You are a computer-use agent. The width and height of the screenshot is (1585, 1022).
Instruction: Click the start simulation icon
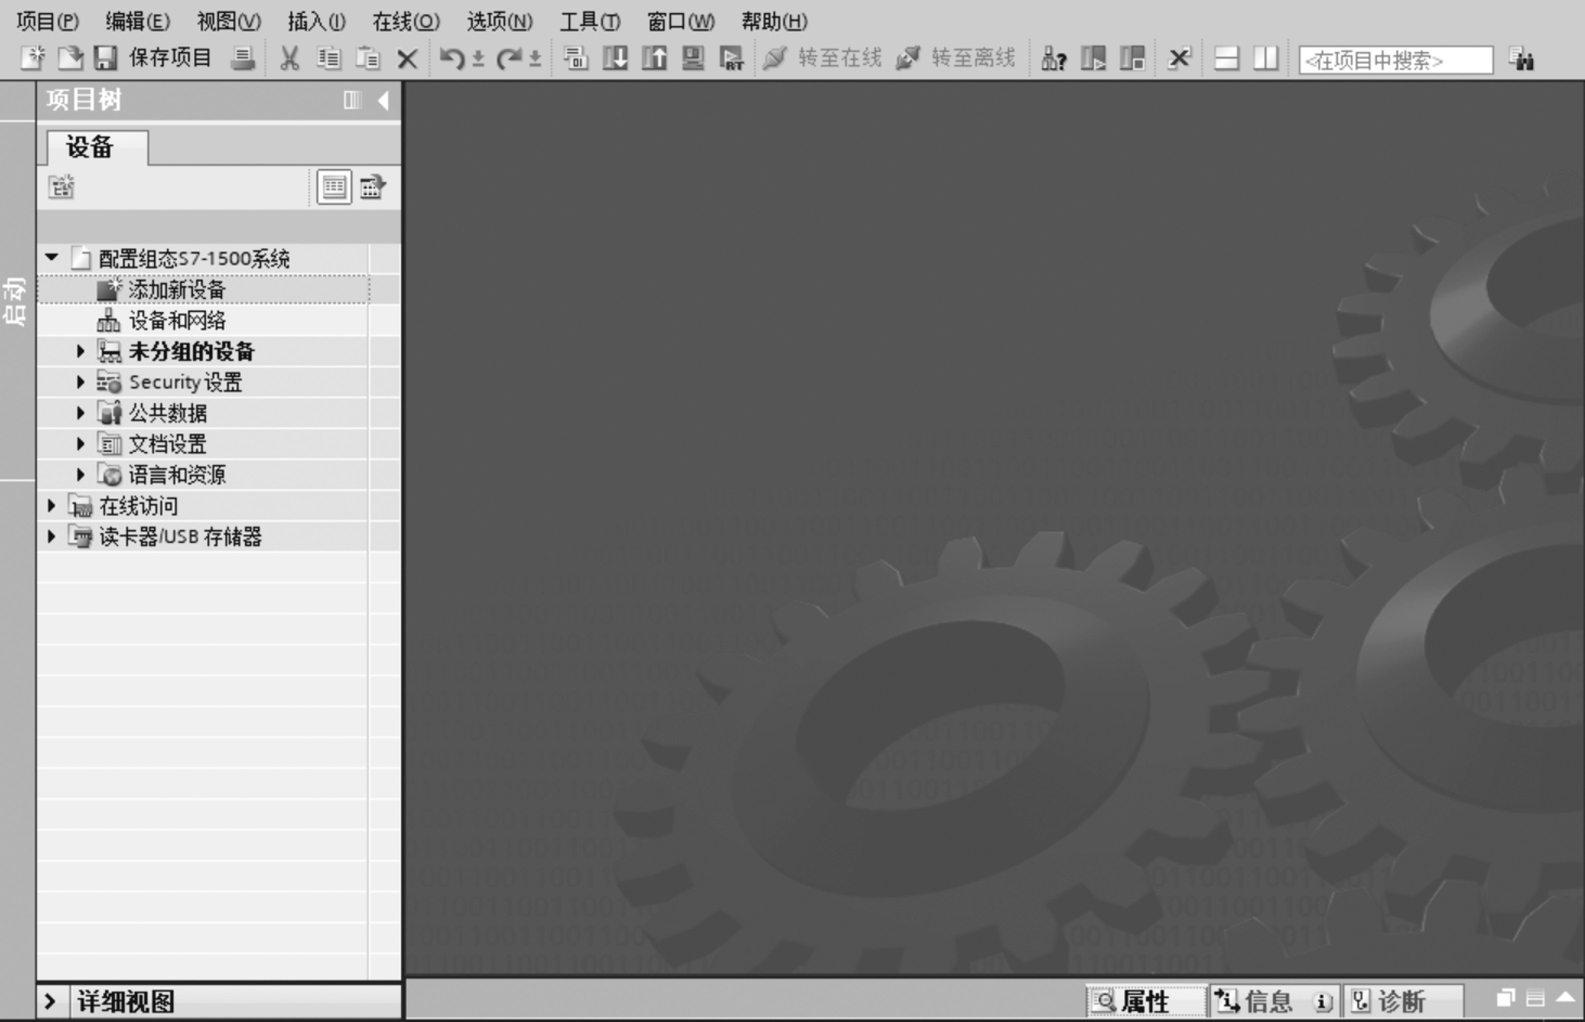(693, 58)
